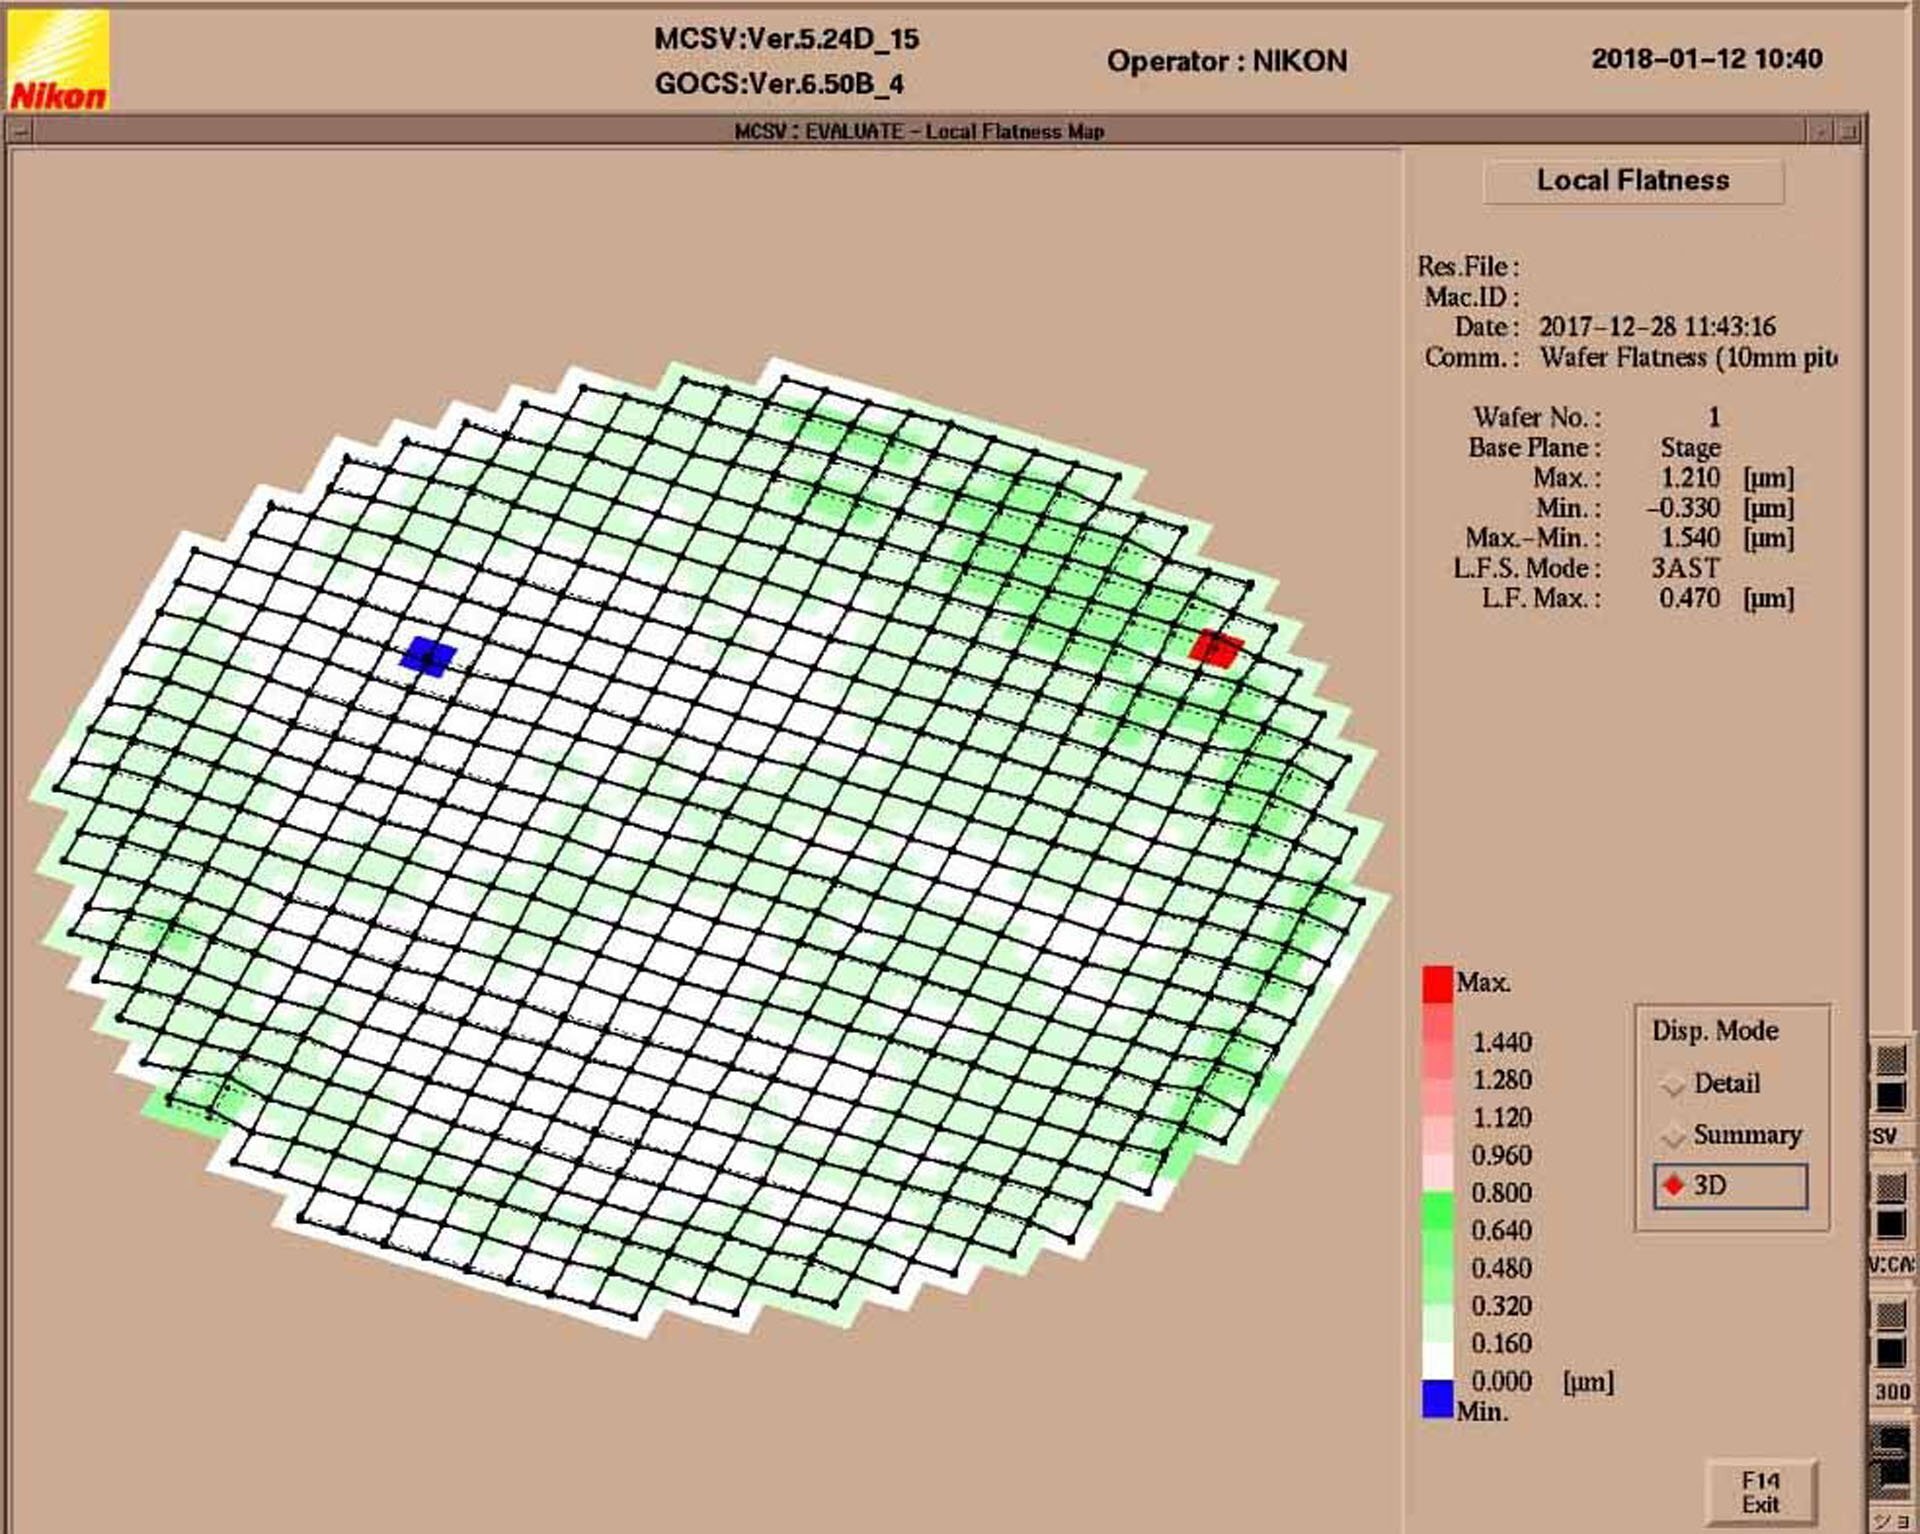1920x1534 pixels.
Task: Click the L.F.S. Mode value 3AST
Action: (1686, 567)
